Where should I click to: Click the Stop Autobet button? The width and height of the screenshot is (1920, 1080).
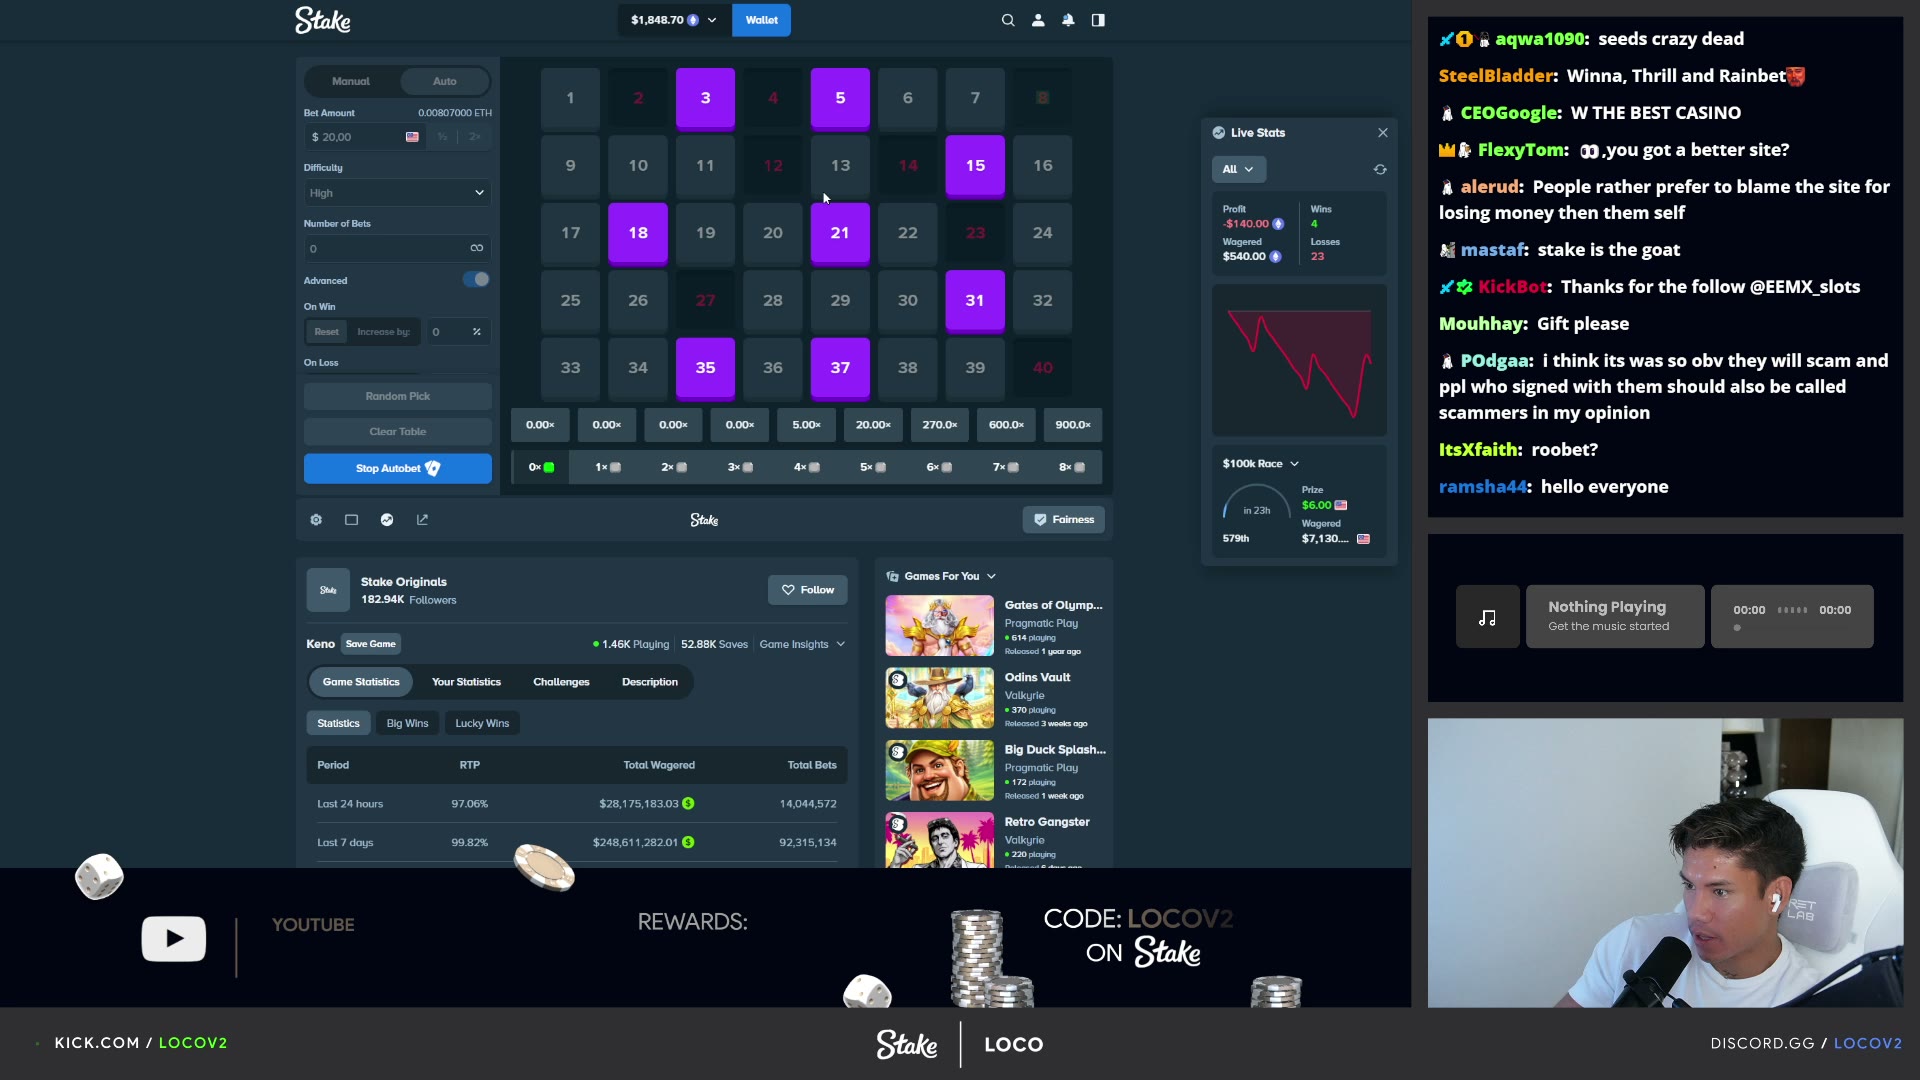click(398, 468)
